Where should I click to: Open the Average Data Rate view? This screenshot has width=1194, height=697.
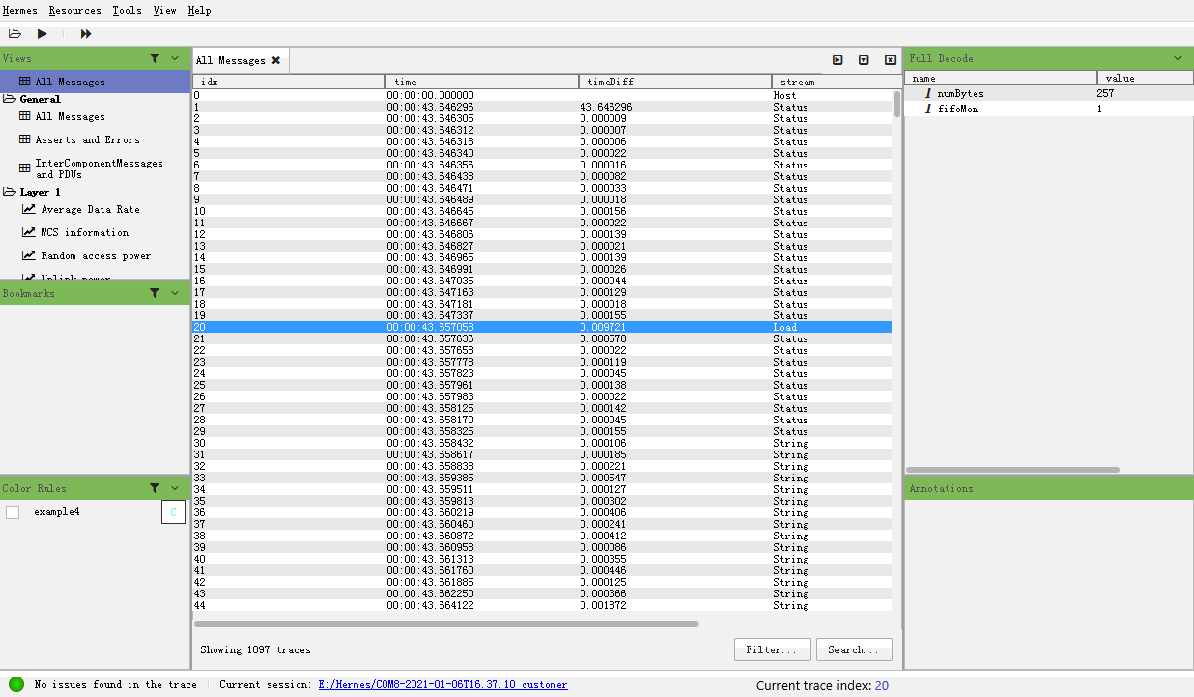tap(89, 210)
